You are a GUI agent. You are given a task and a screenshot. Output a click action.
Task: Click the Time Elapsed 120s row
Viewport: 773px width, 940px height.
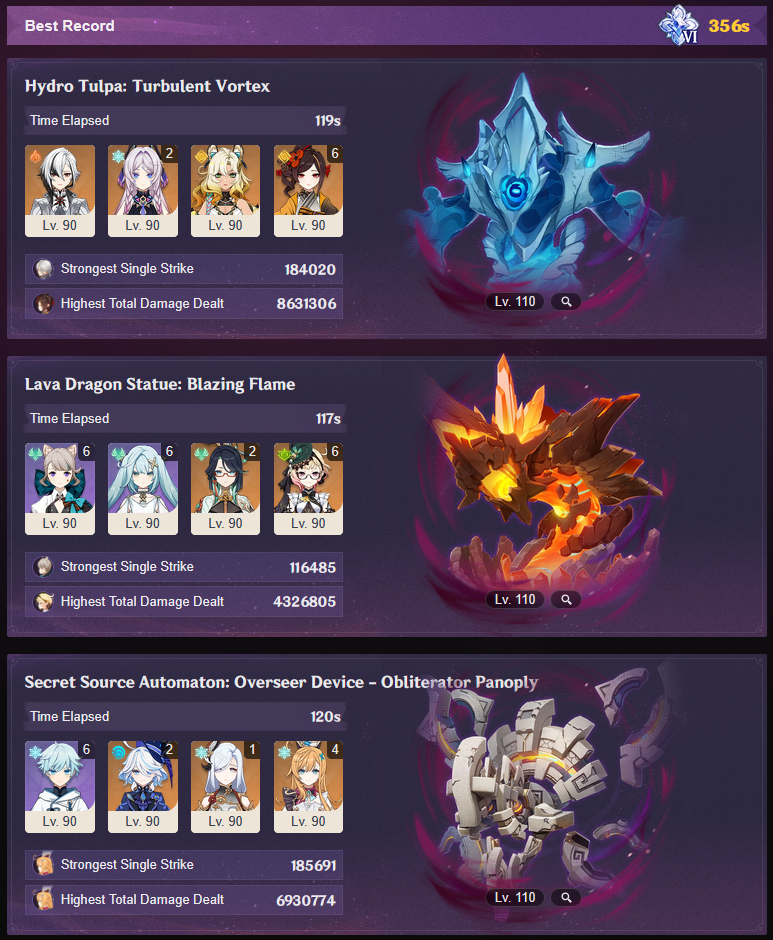[x=185, y=716]
